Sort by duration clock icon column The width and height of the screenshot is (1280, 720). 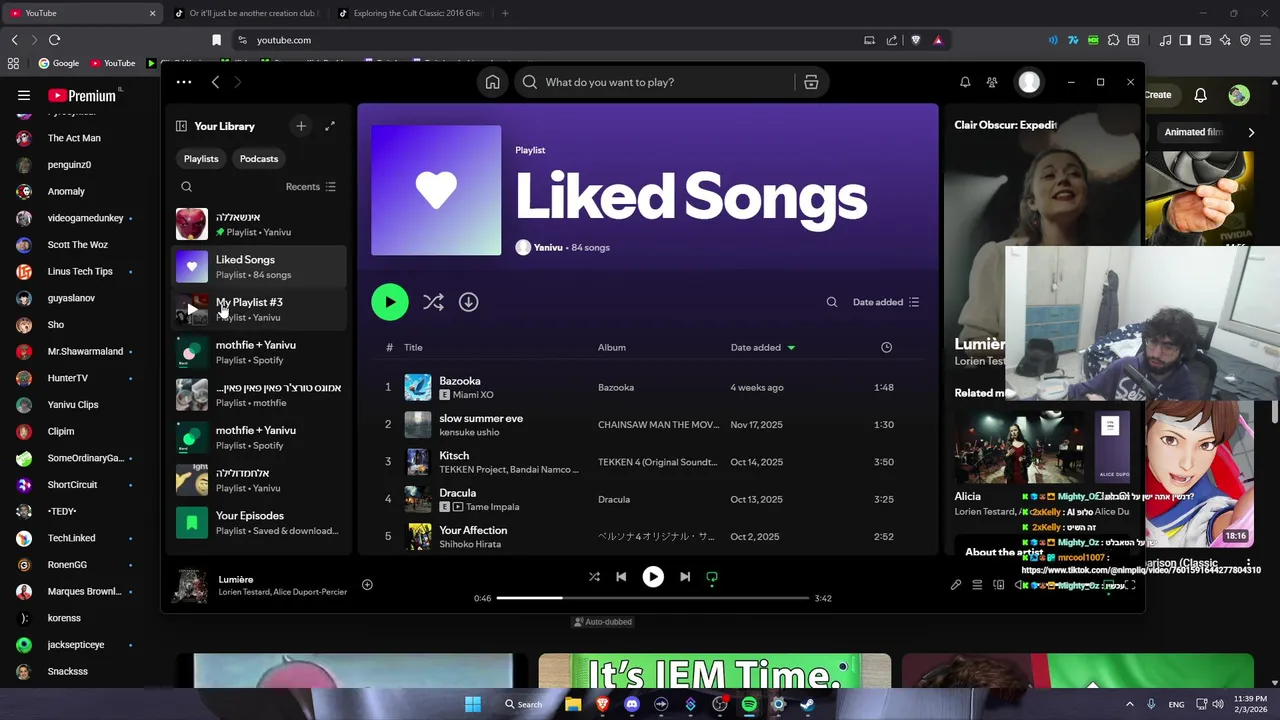coord(886,347)
